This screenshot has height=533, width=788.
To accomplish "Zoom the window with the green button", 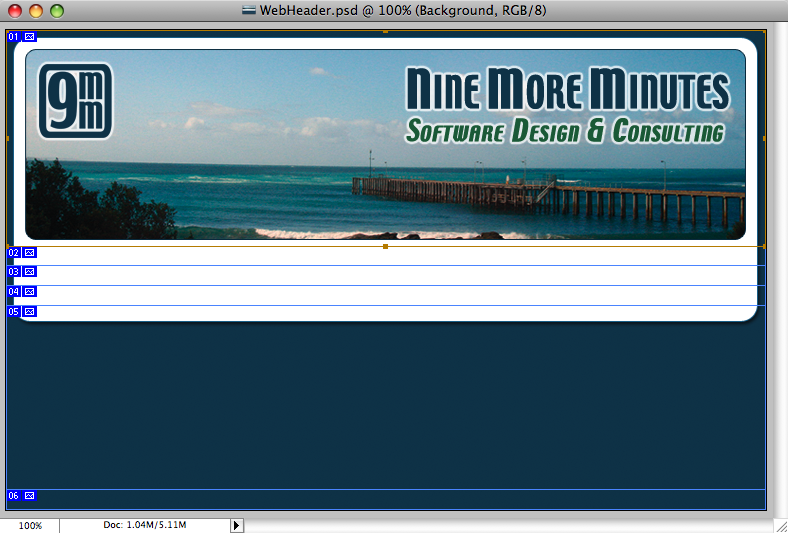I will pyautogui.click(x=57, y=11).
